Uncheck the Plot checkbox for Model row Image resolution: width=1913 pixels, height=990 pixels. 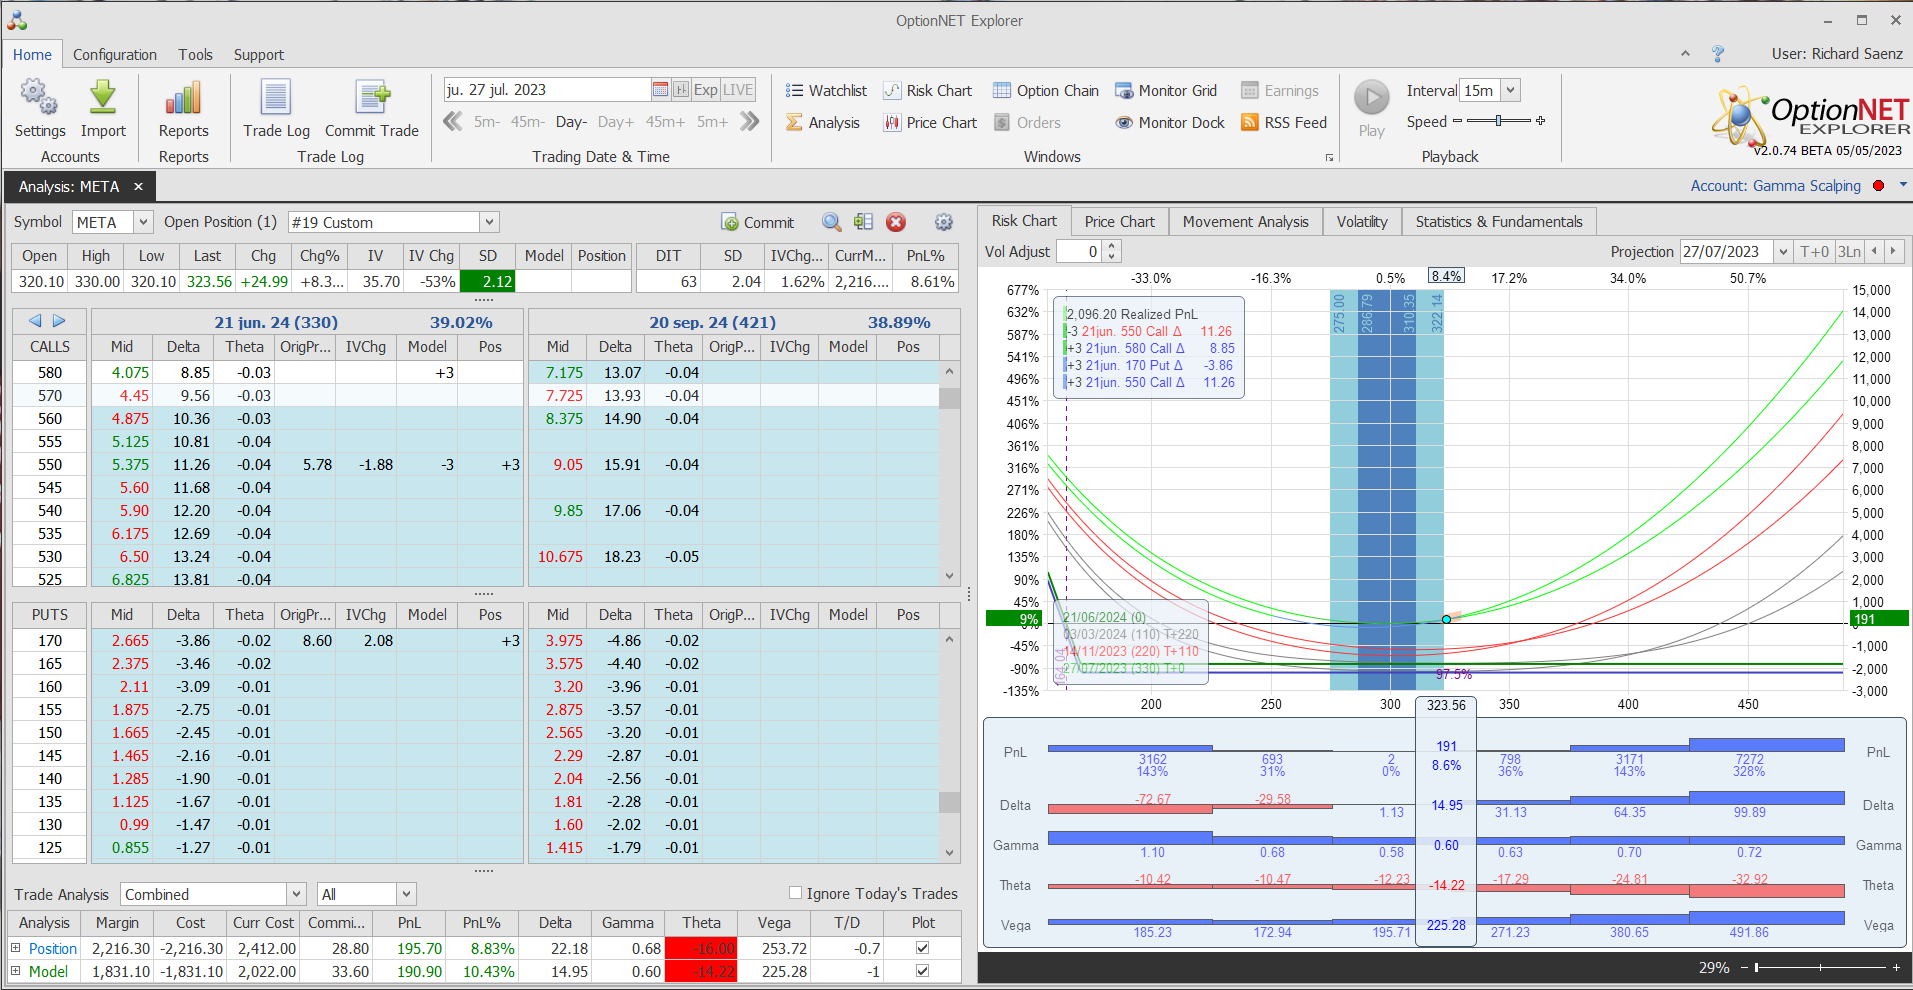(x=922, y=971)
